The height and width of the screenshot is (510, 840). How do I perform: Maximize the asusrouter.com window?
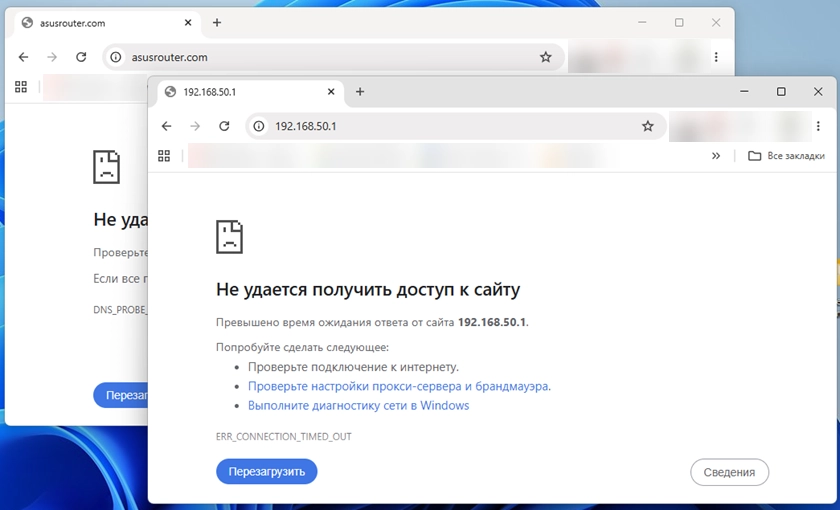click(x=679, y=22)
